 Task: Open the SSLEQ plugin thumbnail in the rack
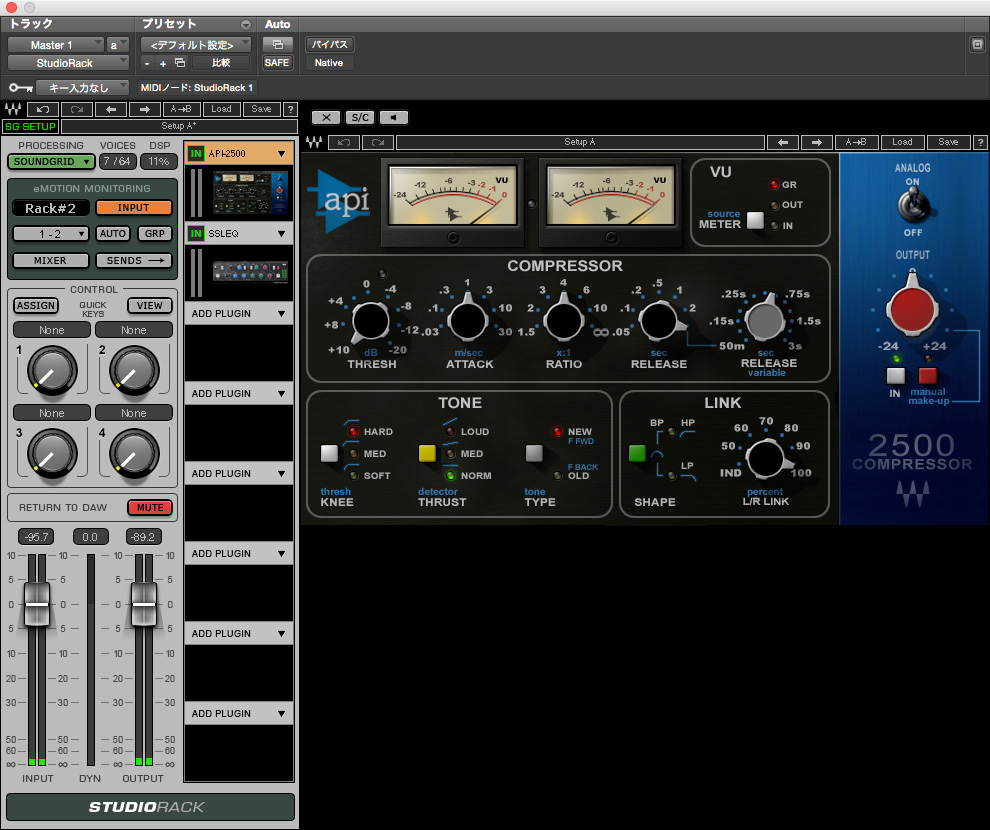(251, 271)
